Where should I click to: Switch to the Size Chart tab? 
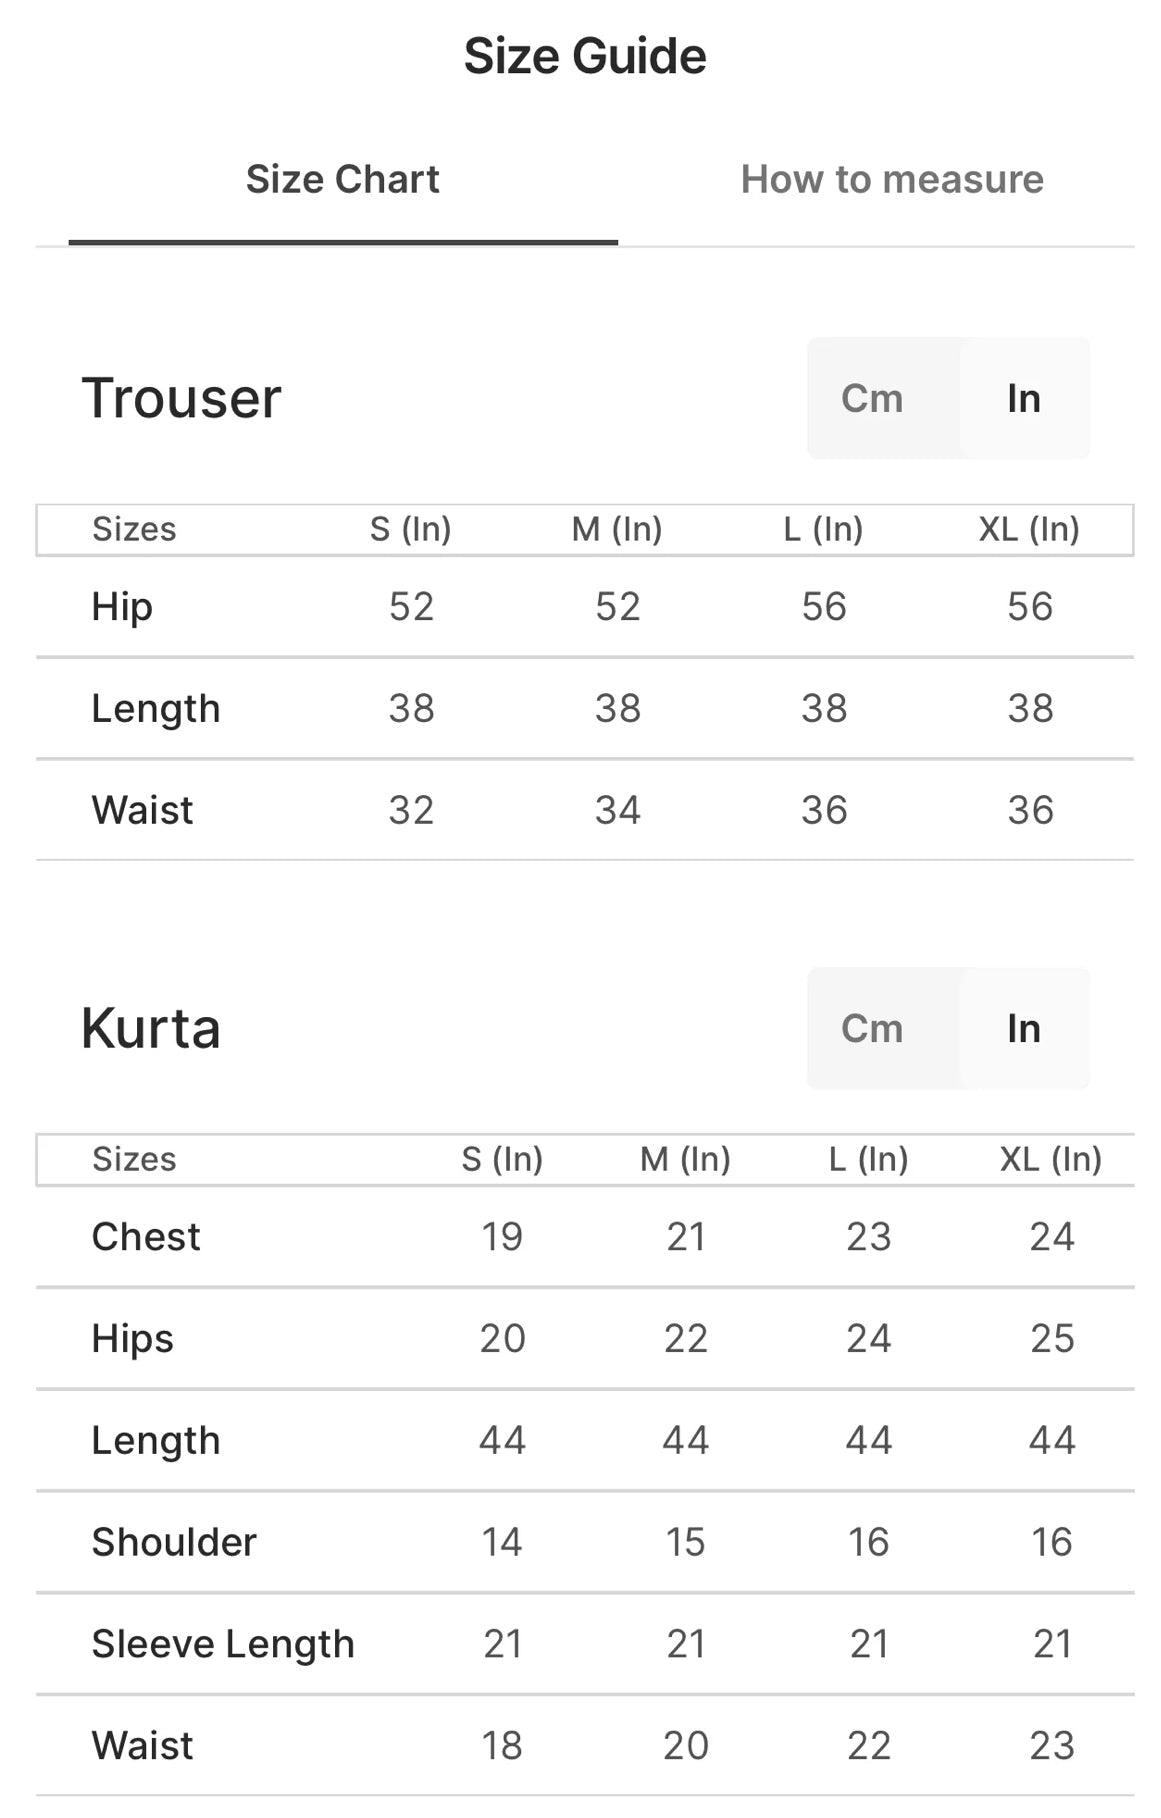(342, 180)
